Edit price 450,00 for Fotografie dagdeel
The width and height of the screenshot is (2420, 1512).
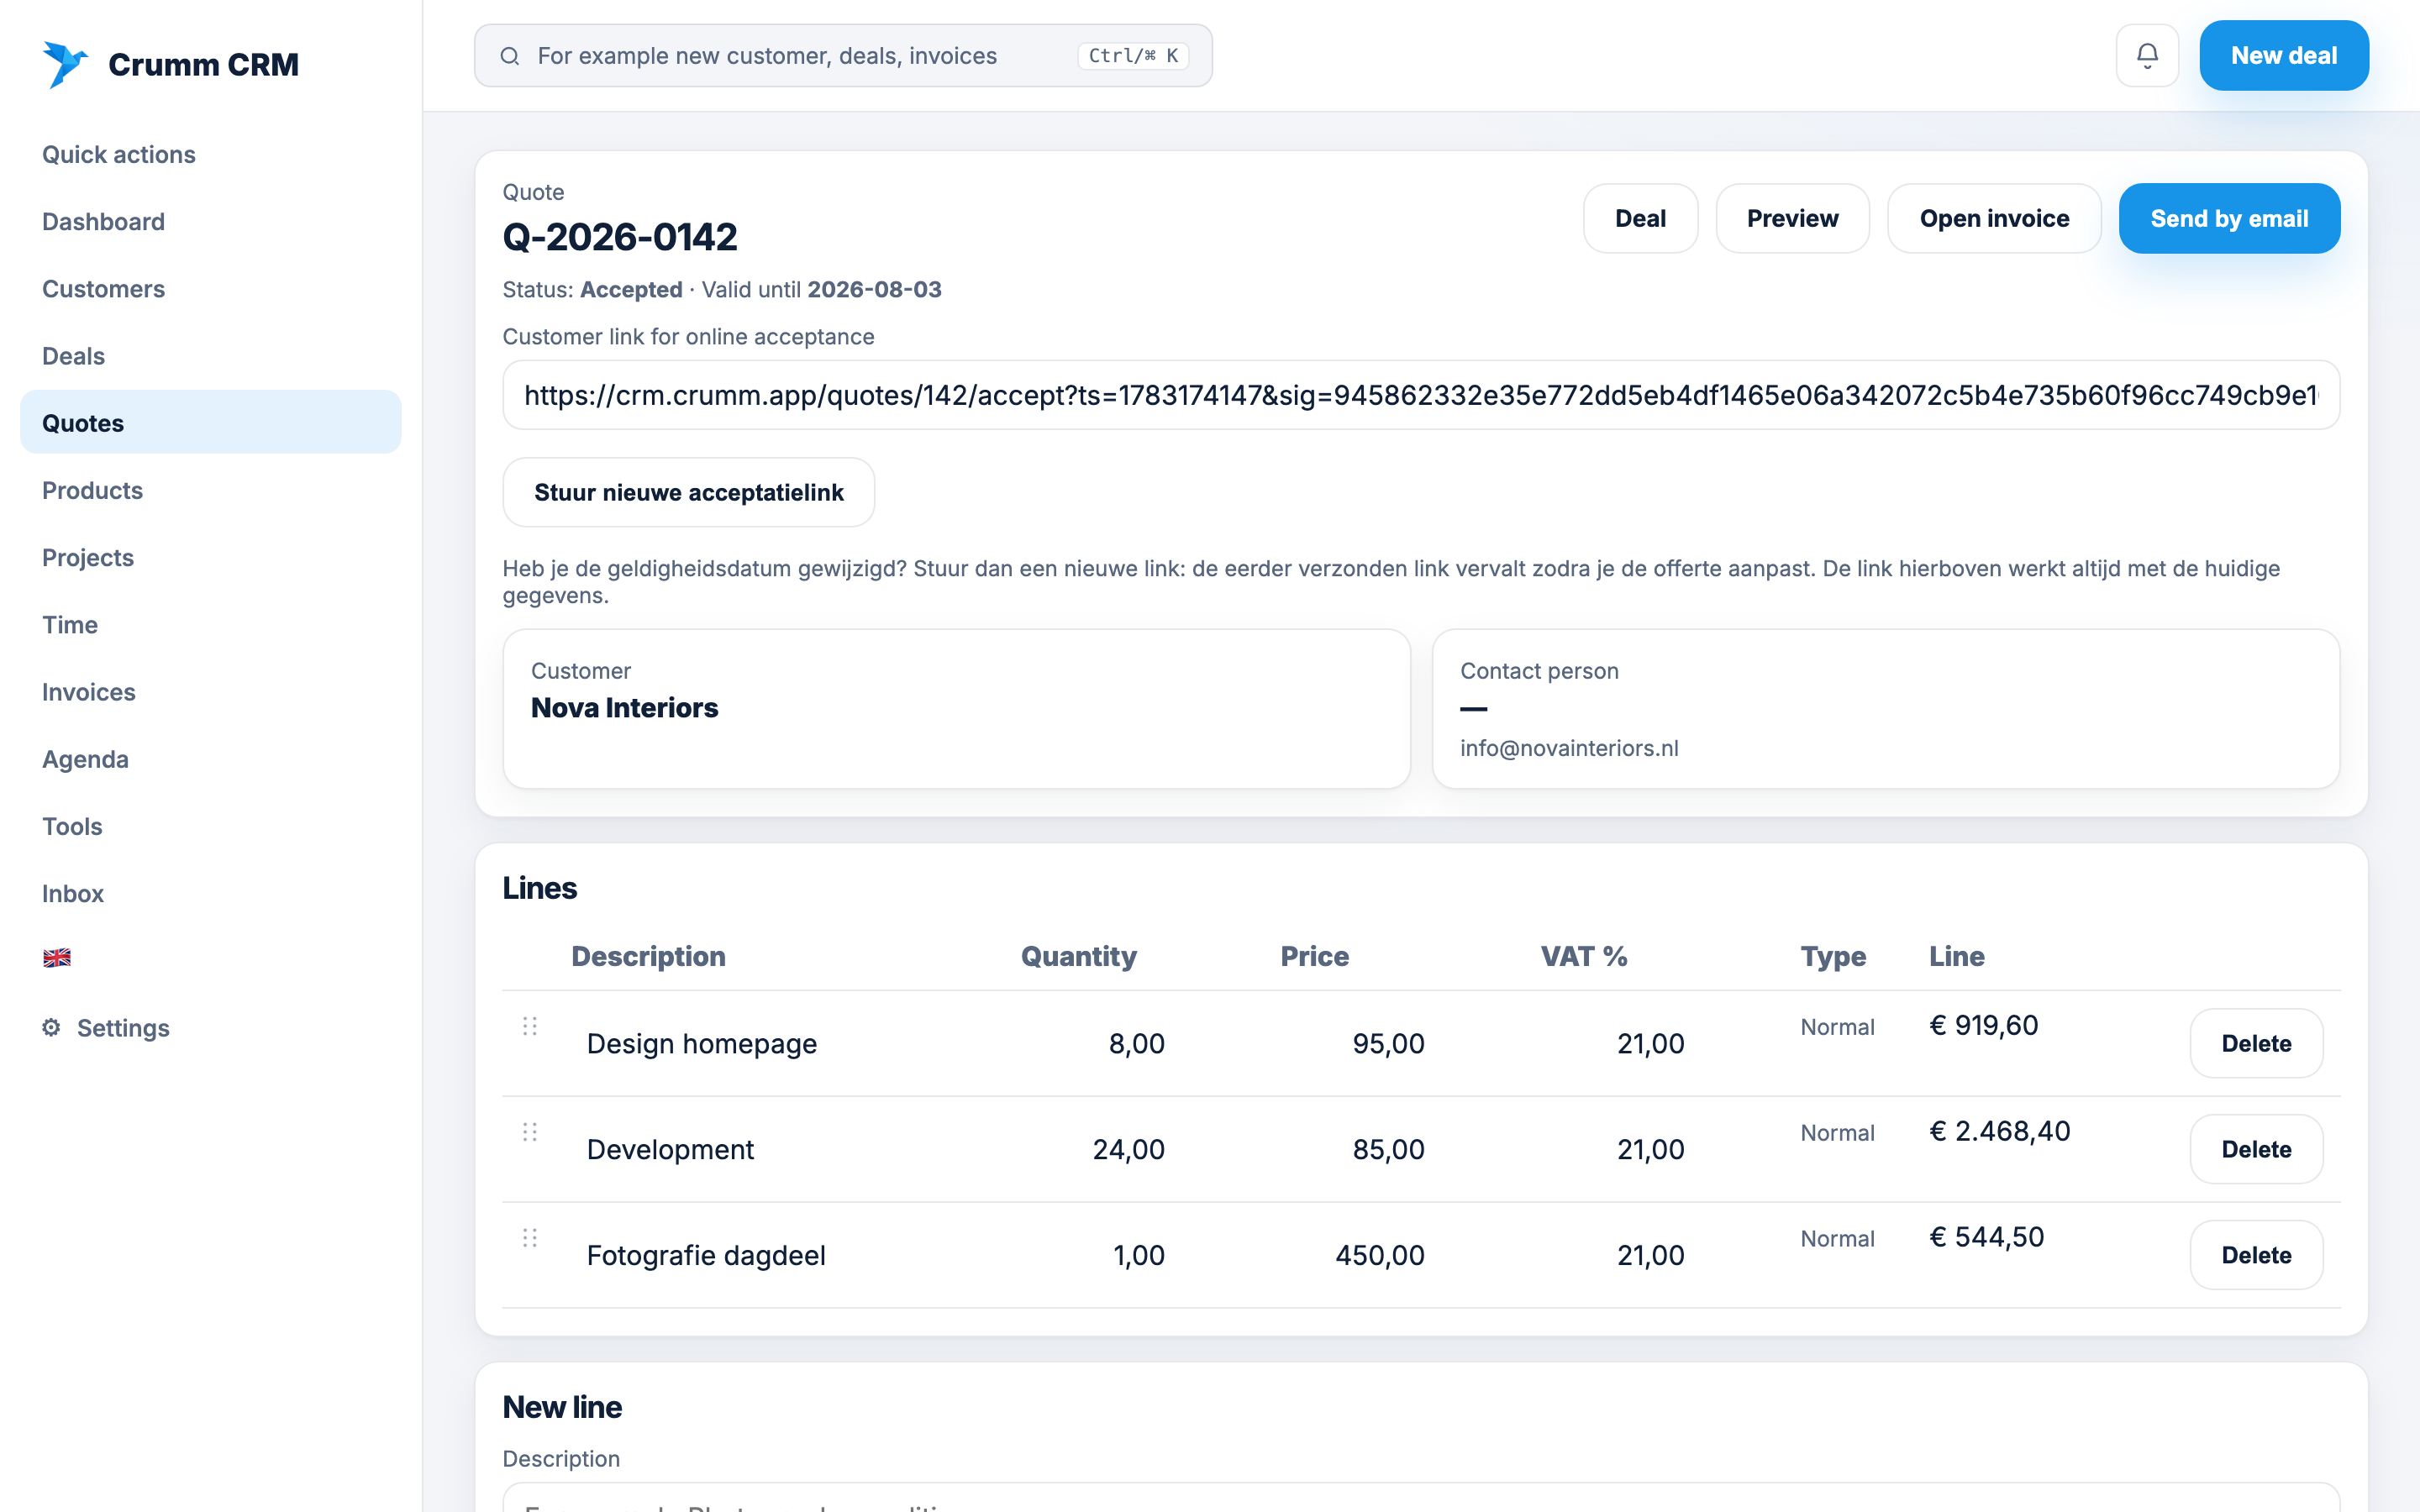click(x=1360, y=1255)
